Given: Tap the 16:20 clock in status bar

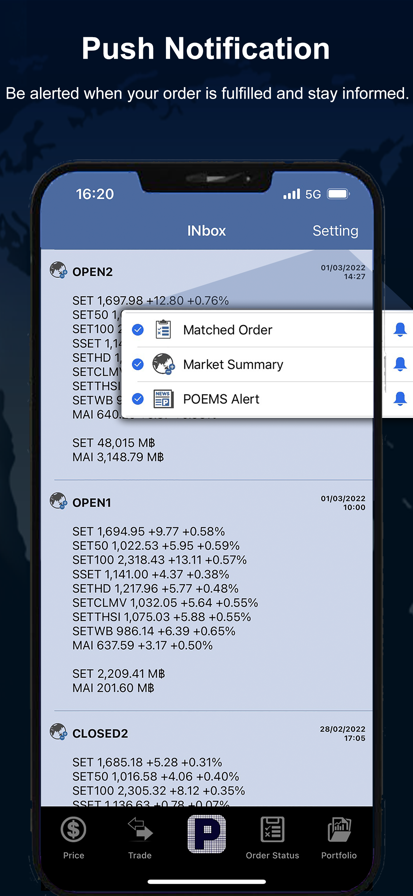Looking at the screenshot, I should 95,194.
